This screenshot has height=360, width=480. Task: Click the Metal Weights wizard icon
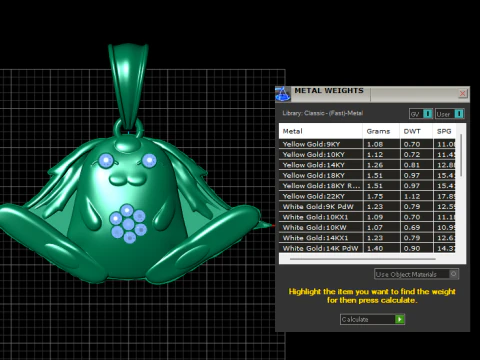[283, 94]
